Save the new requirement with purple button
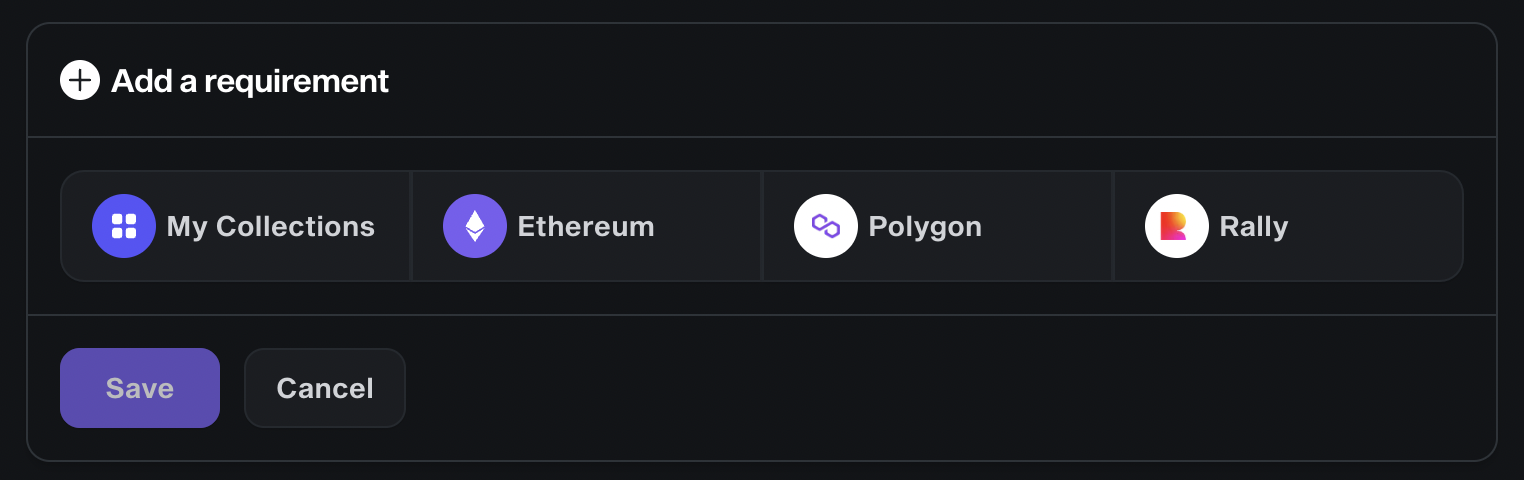The image size is (1524, 480). [x=140, y=388]
